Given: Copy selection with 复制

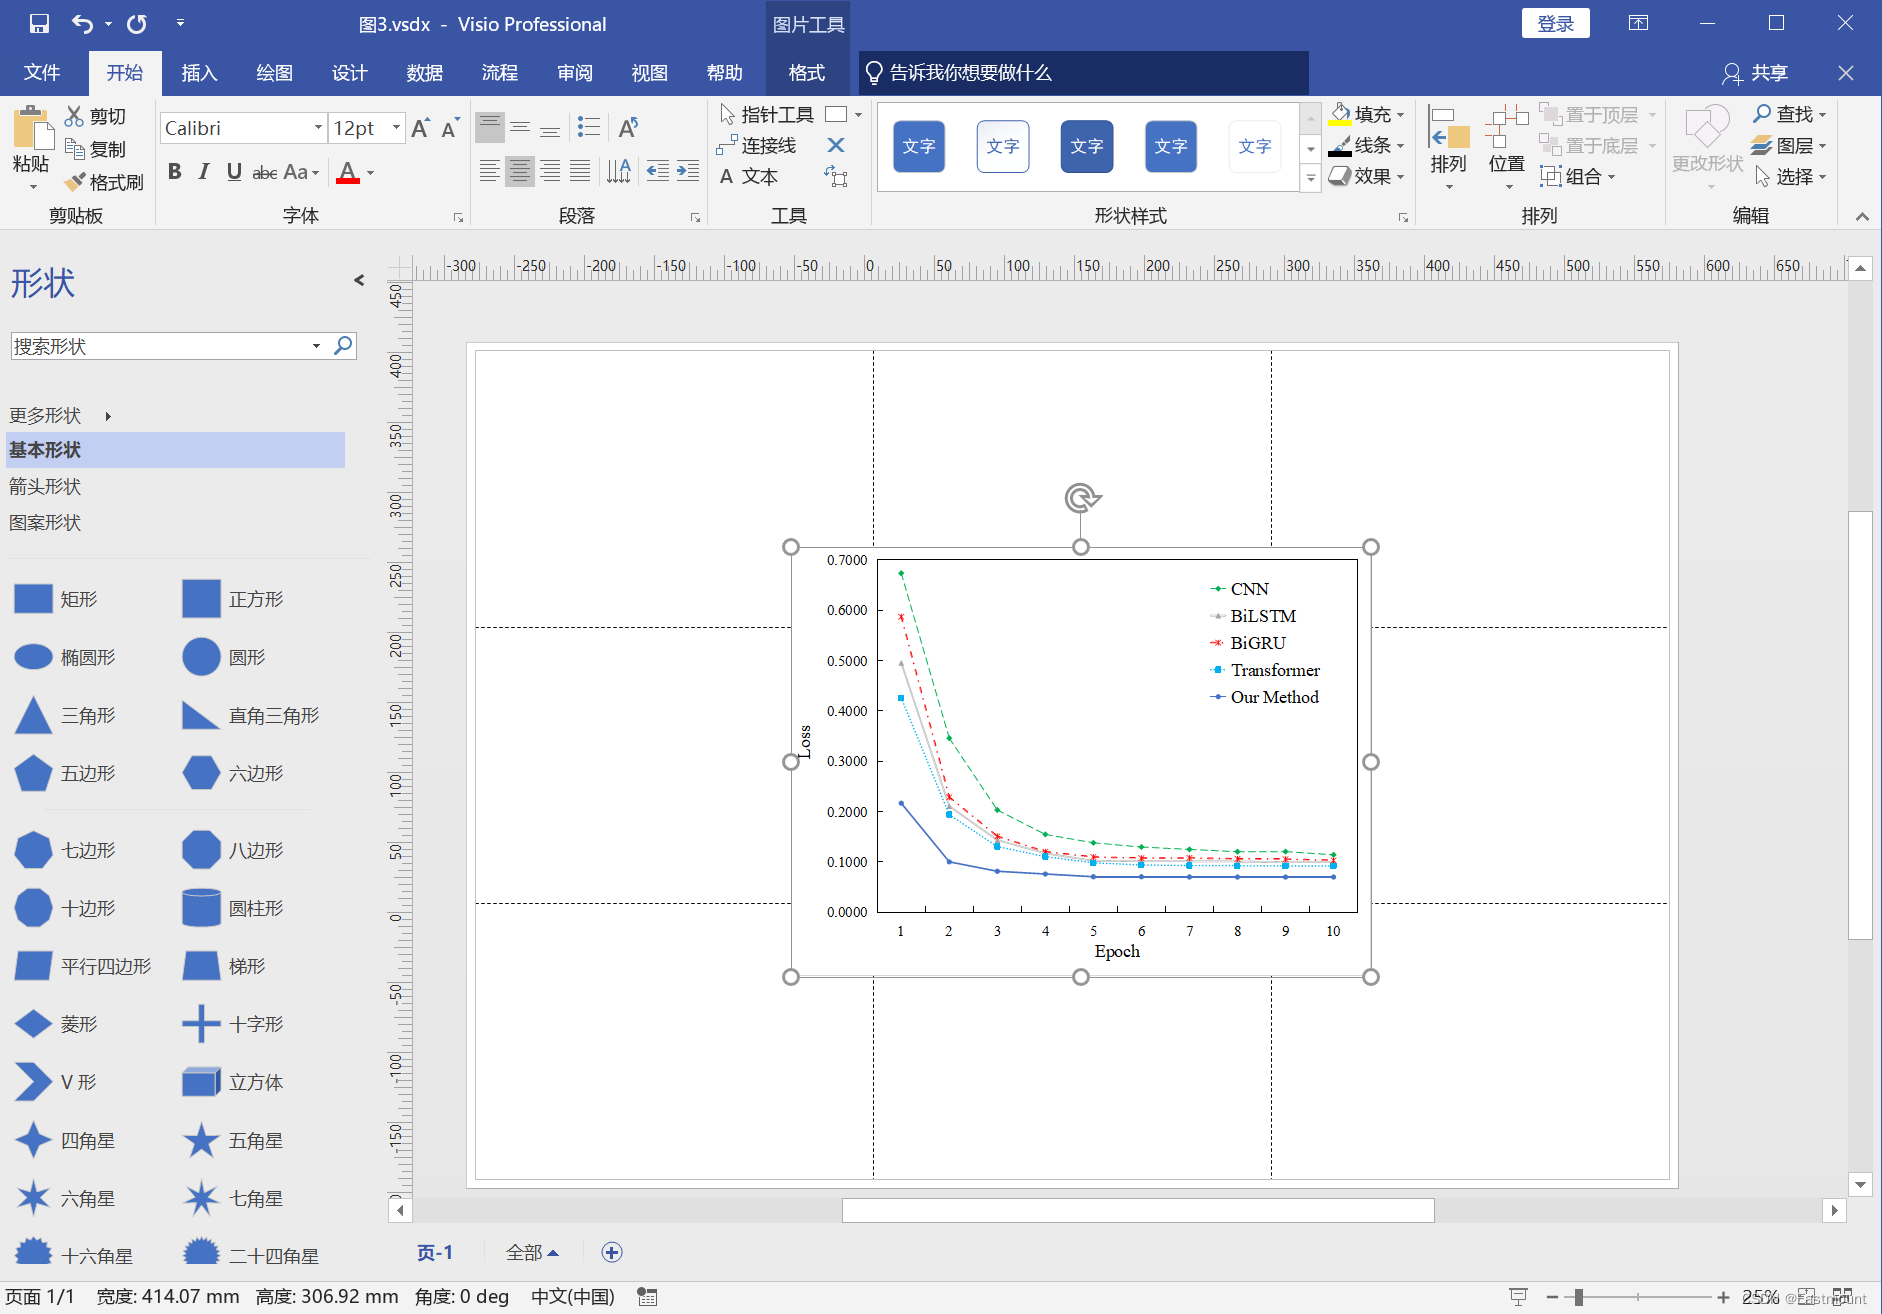Looking at the screenshot, I should click(96, 149).
